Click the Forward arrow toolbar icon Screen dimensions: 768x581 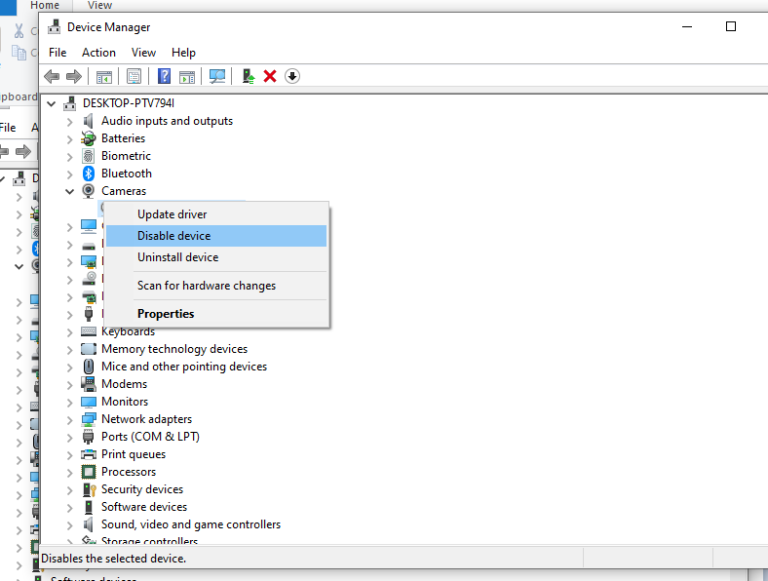(x=73, y=76)
